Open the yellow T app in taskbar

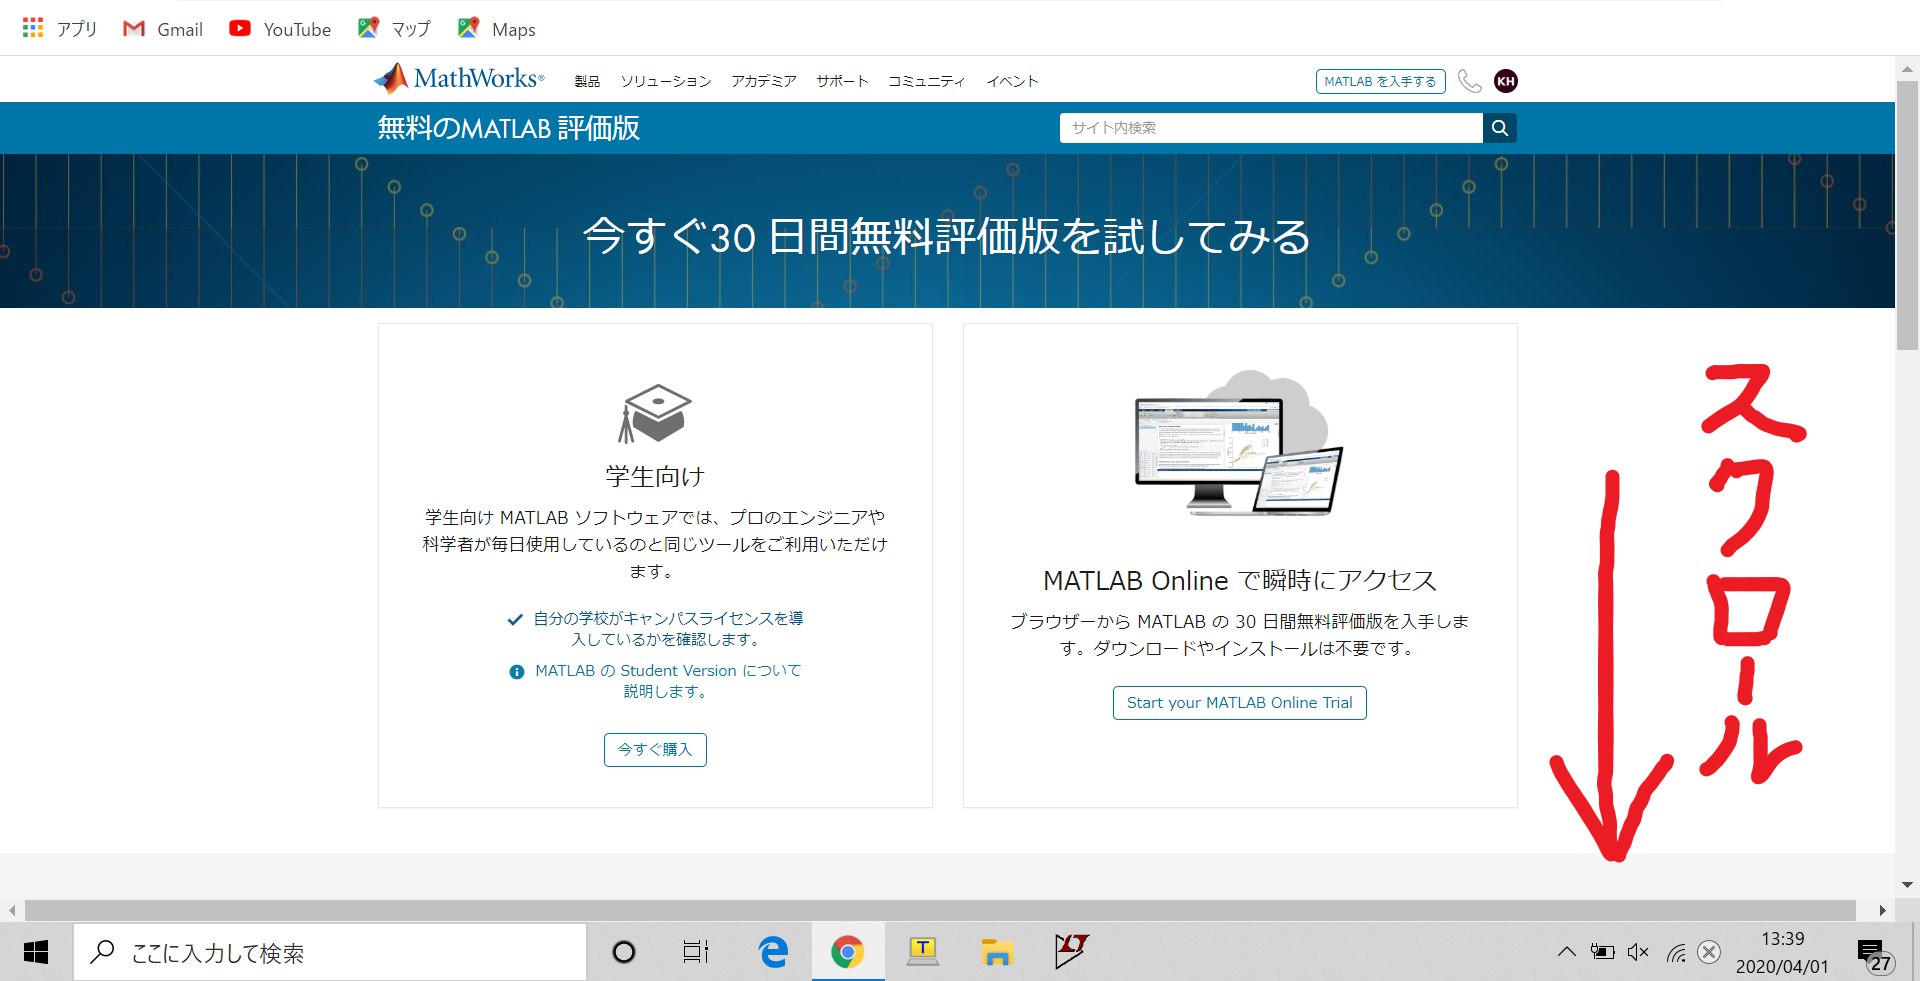(x=922, y=952)
